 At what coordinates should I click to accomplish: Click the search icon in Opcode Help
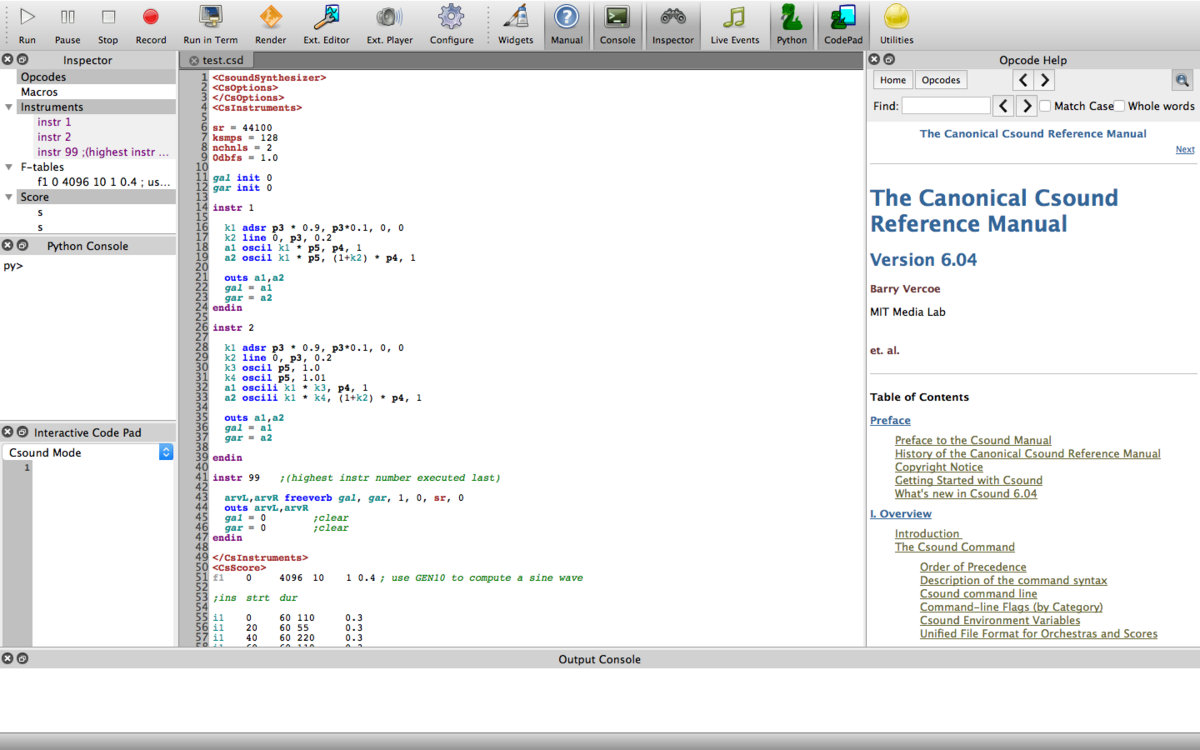[1182, 80]
